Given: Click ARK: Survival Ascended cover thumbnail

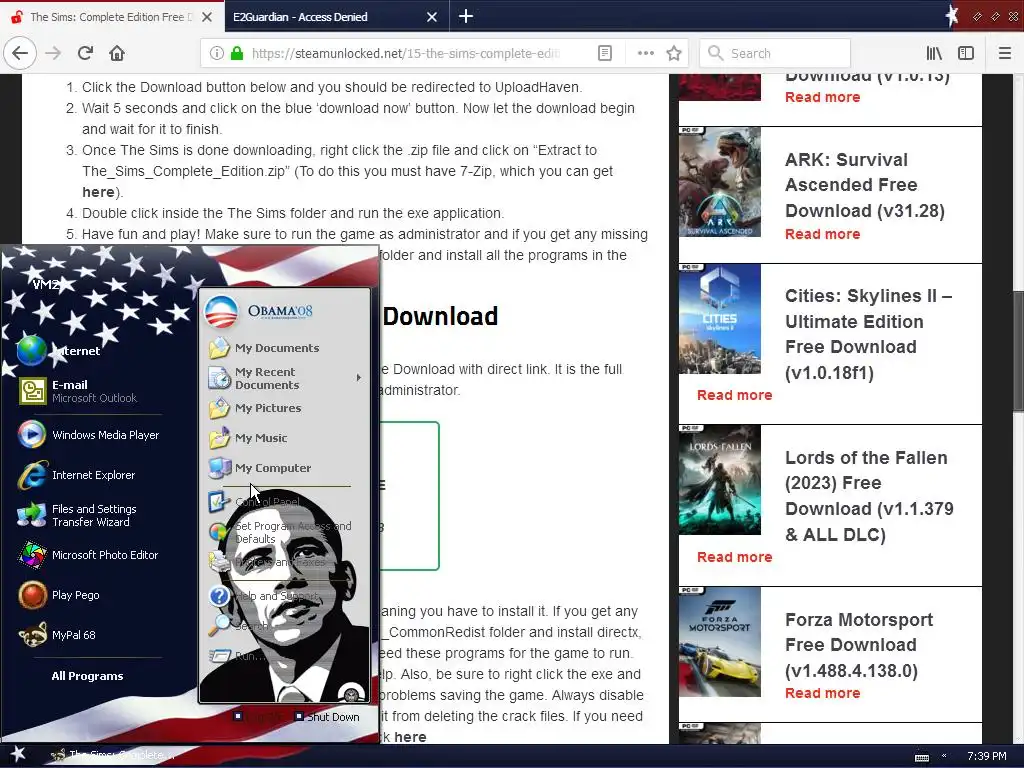Looking at the screenshot, I should click(720, 182).
